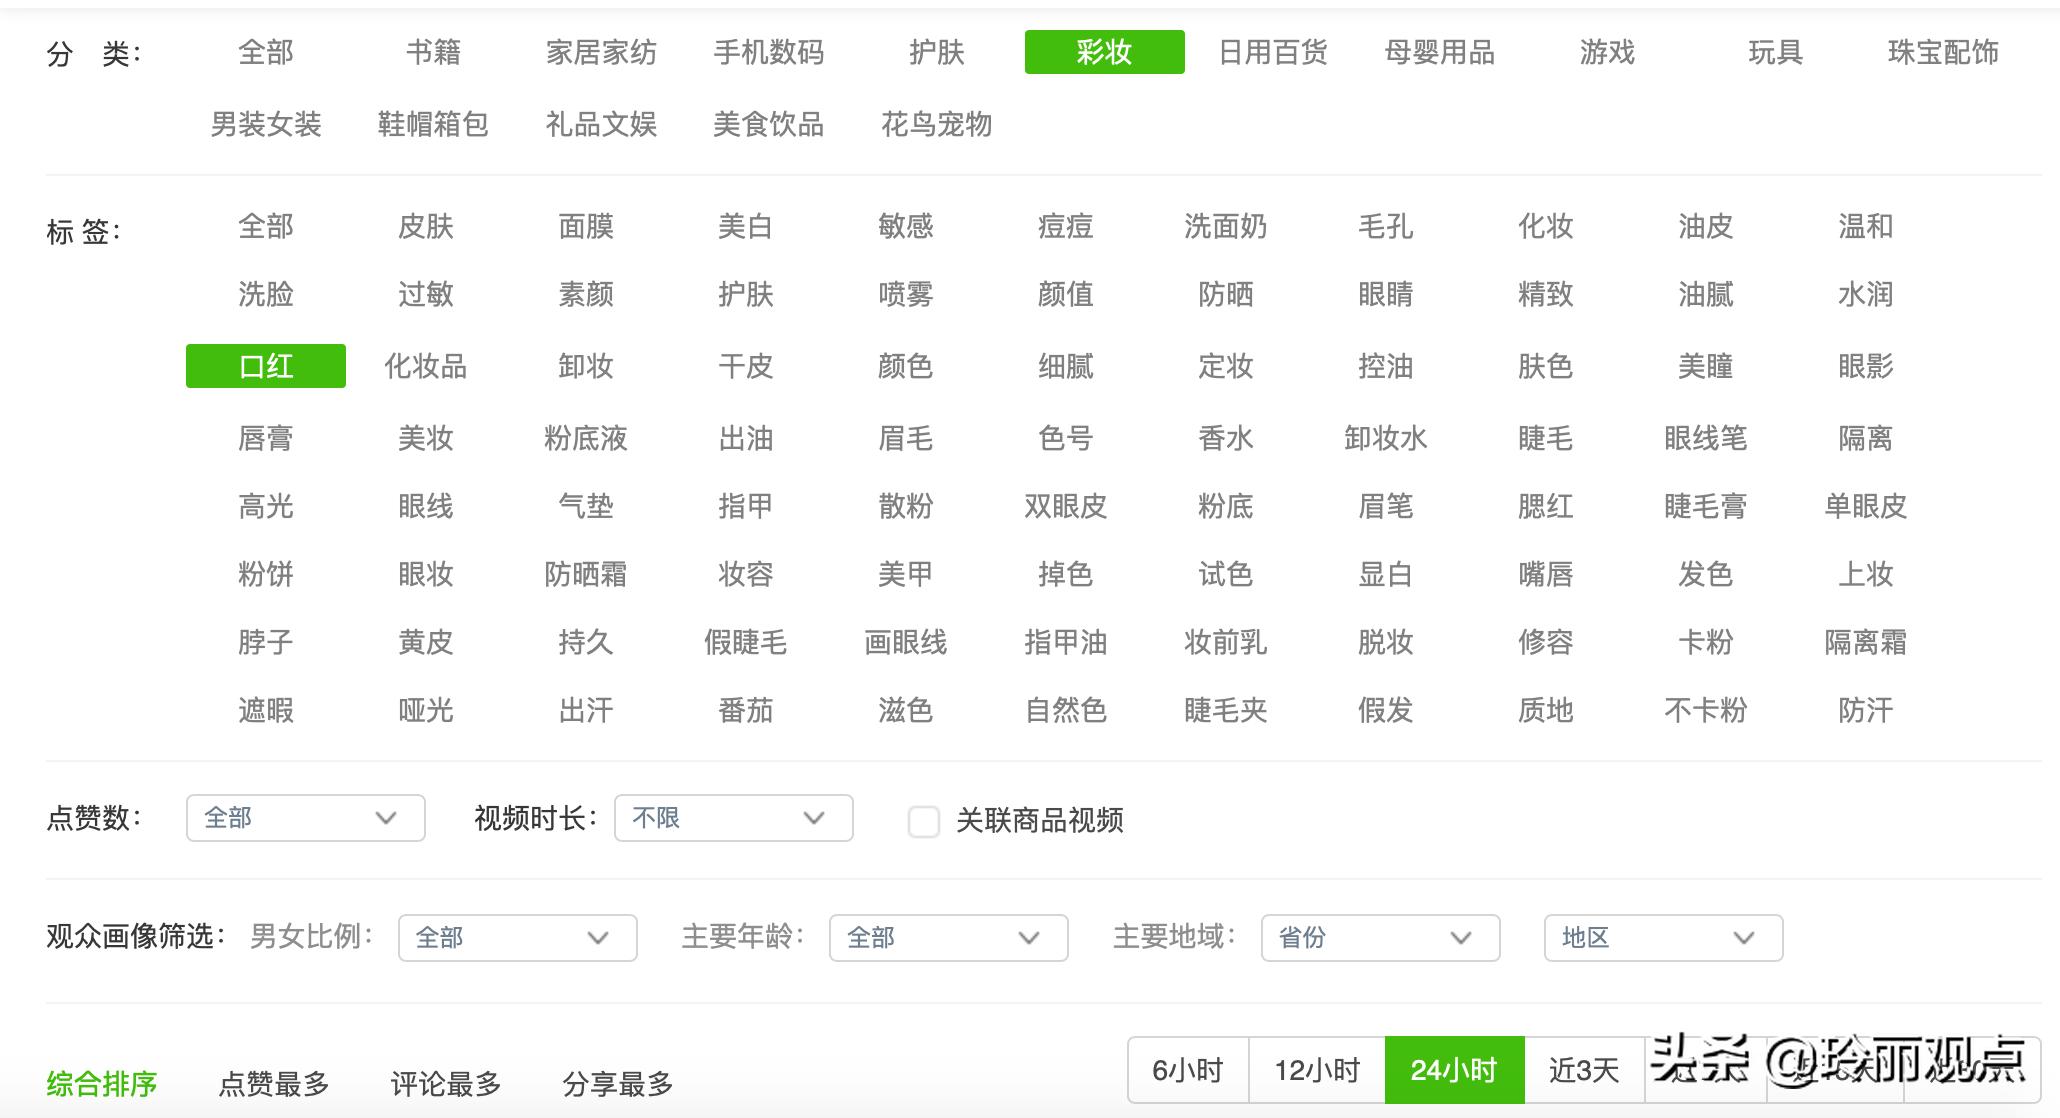Tick the 关联商品视频 checkbox
The width and height of the screenshot is (2060, 1118).
coord(923,822)
